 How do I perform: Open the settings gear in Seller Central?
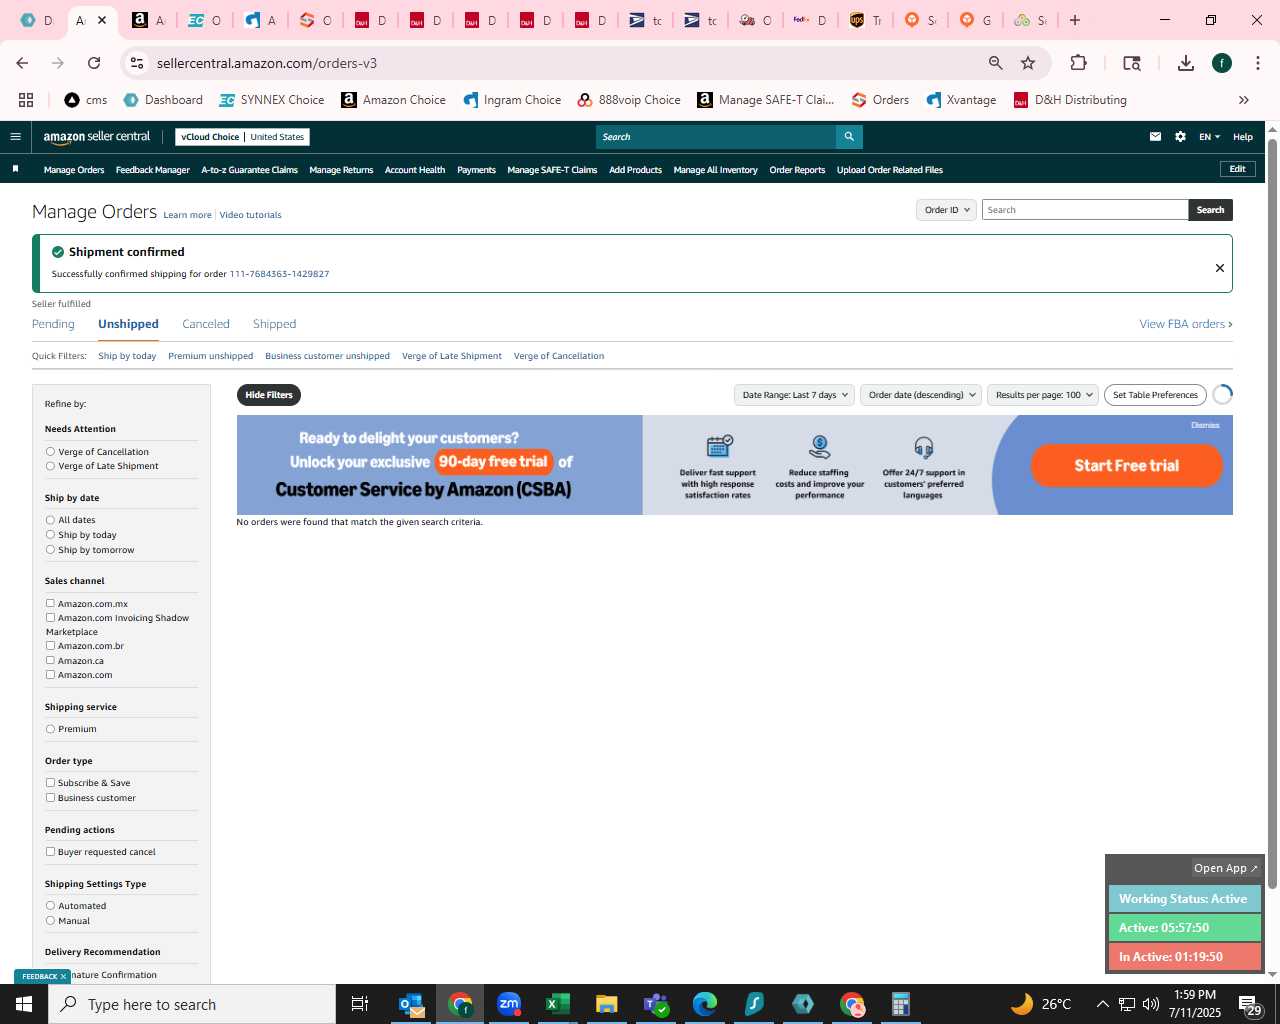pos(1180,137)
